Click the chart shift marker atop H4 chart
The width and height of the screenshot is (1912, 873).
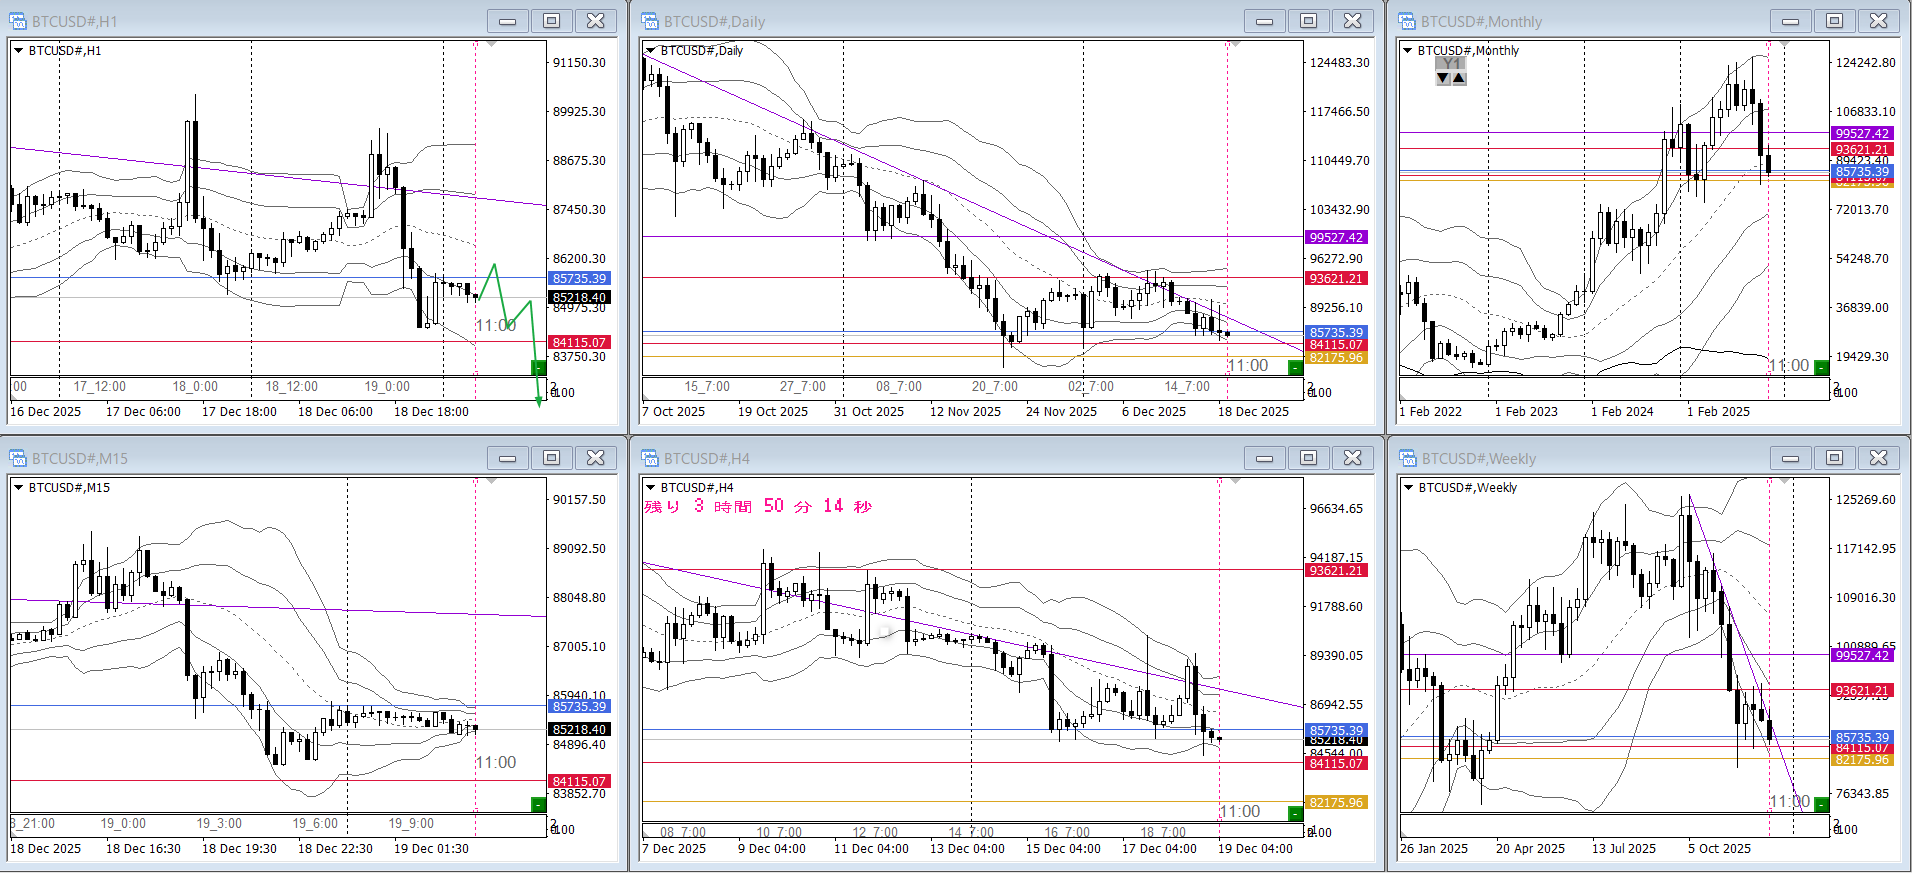[1233, 482]
